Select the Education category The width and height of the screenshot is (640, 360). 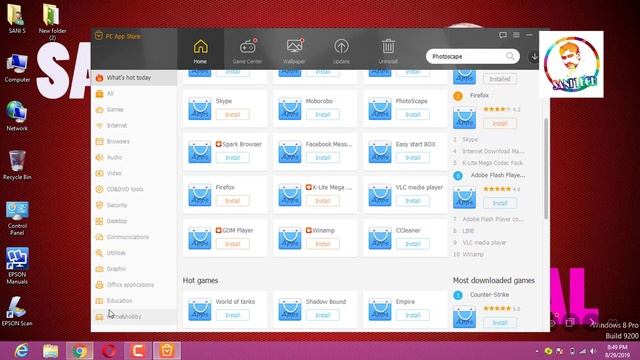[134, 300]
